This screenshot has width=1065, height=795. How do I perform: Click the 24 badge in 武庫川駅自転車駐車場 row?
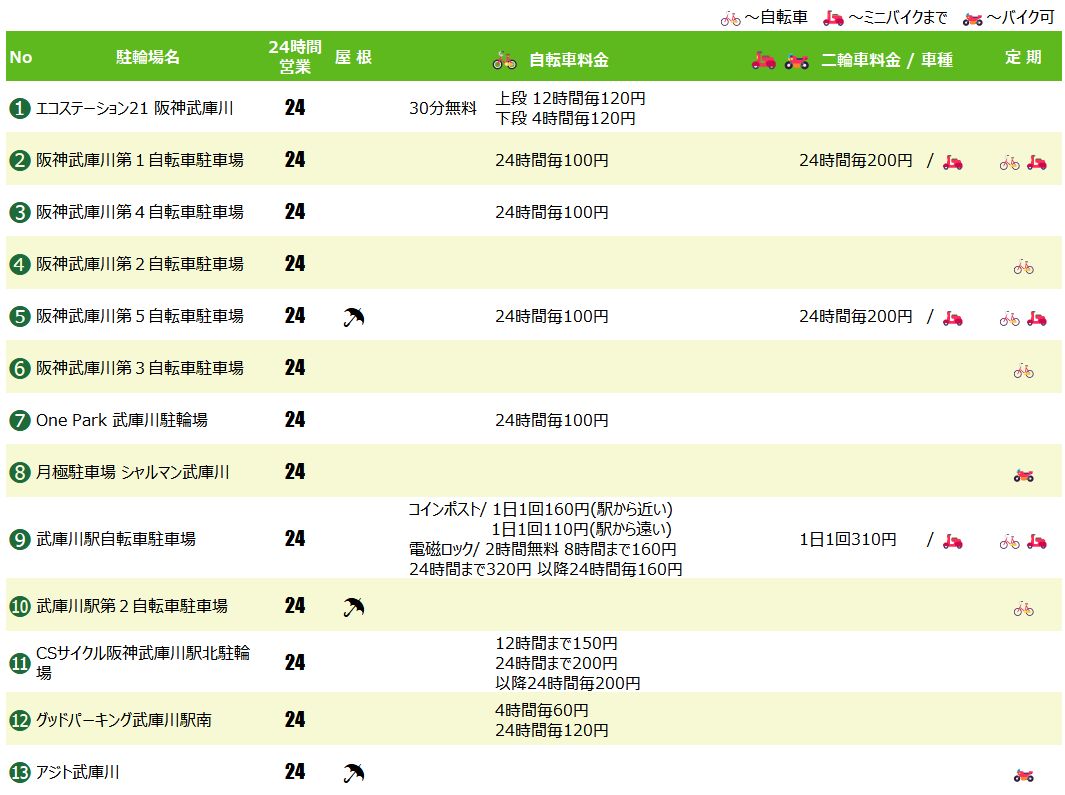pyautogui.click(x=295, y=539)
